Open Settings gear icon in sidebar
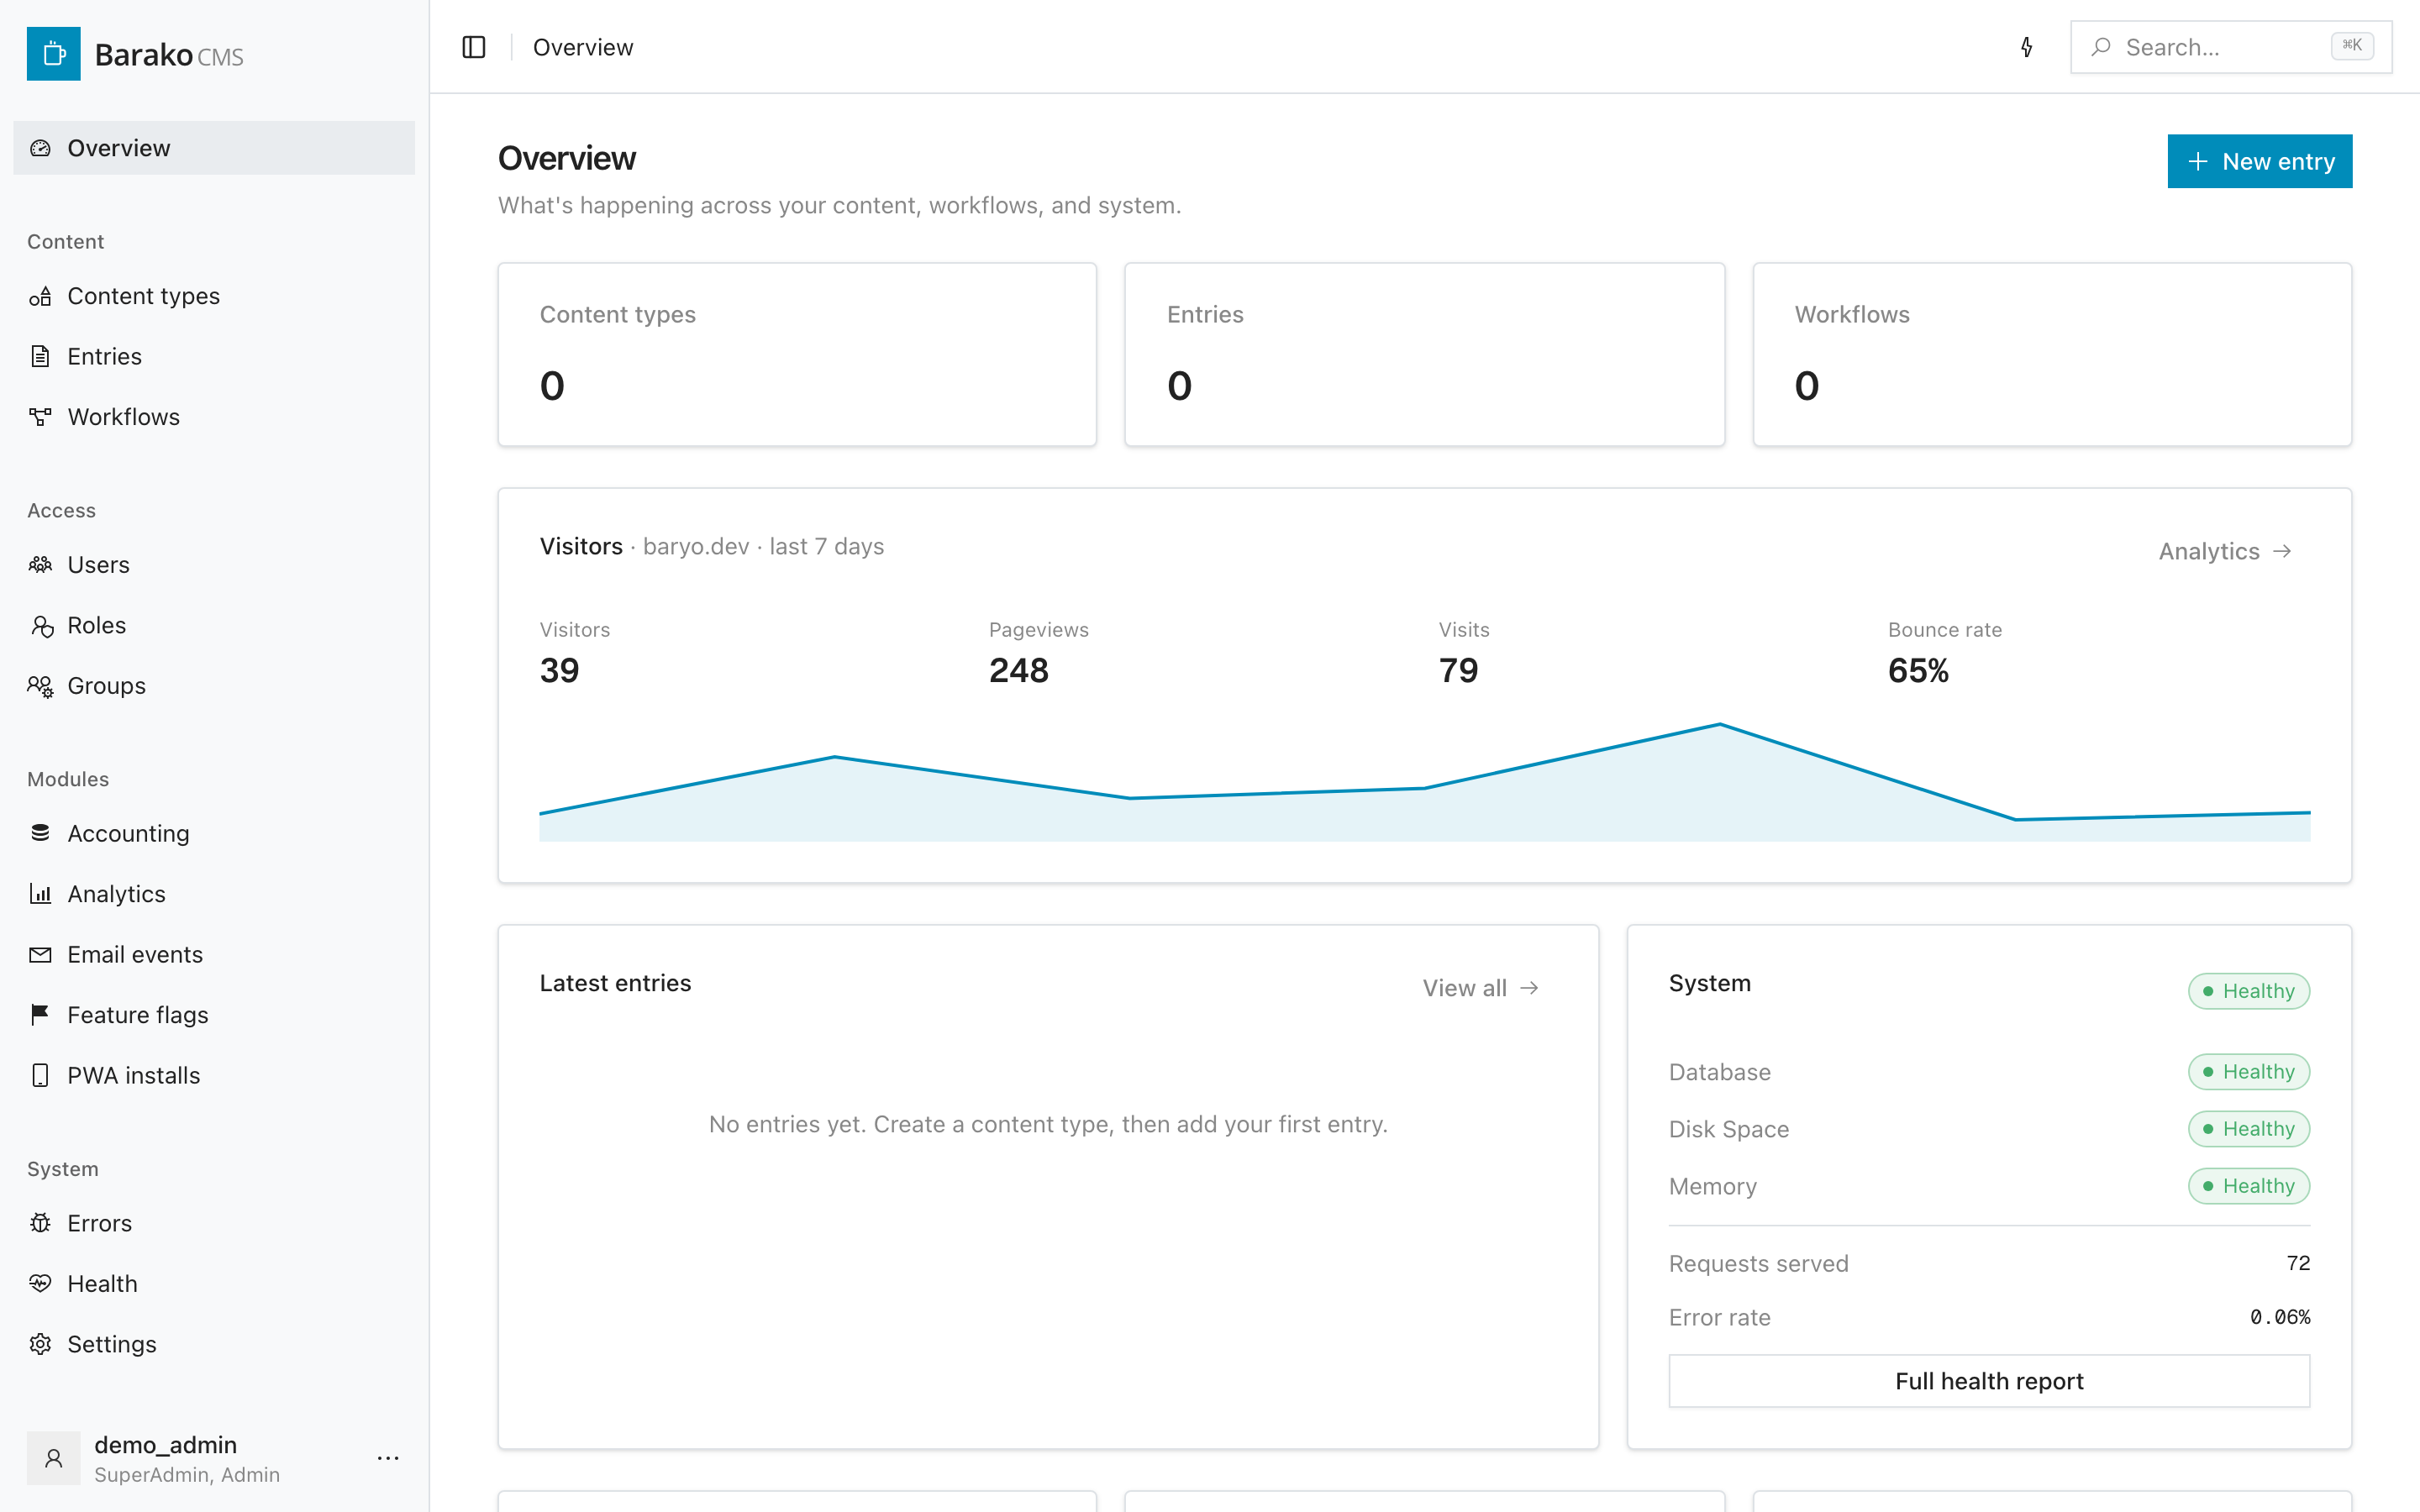The image size is (2420, 1512). [x=40, y=1344]
